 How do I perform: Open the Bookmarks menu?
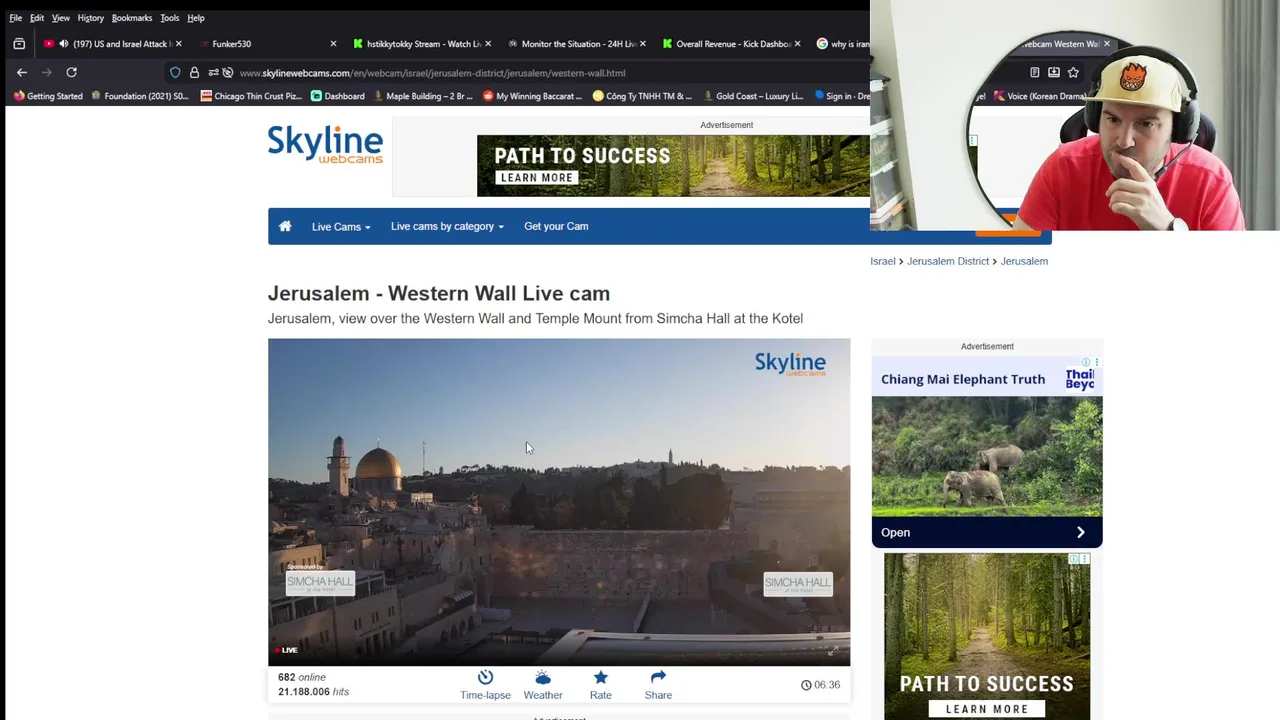coord(132,18)
